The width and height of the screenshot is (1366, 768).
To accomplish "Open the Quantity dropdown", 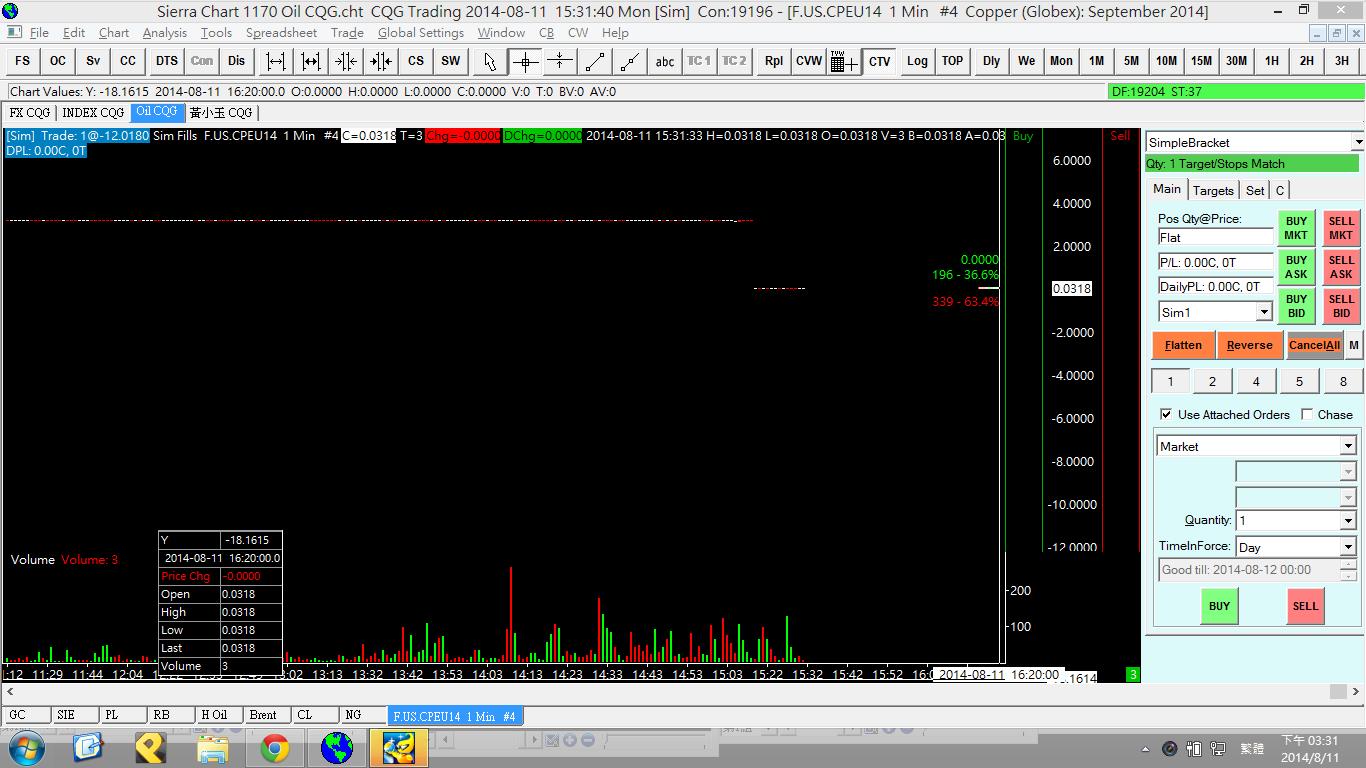I will [x=1348, y=521].
